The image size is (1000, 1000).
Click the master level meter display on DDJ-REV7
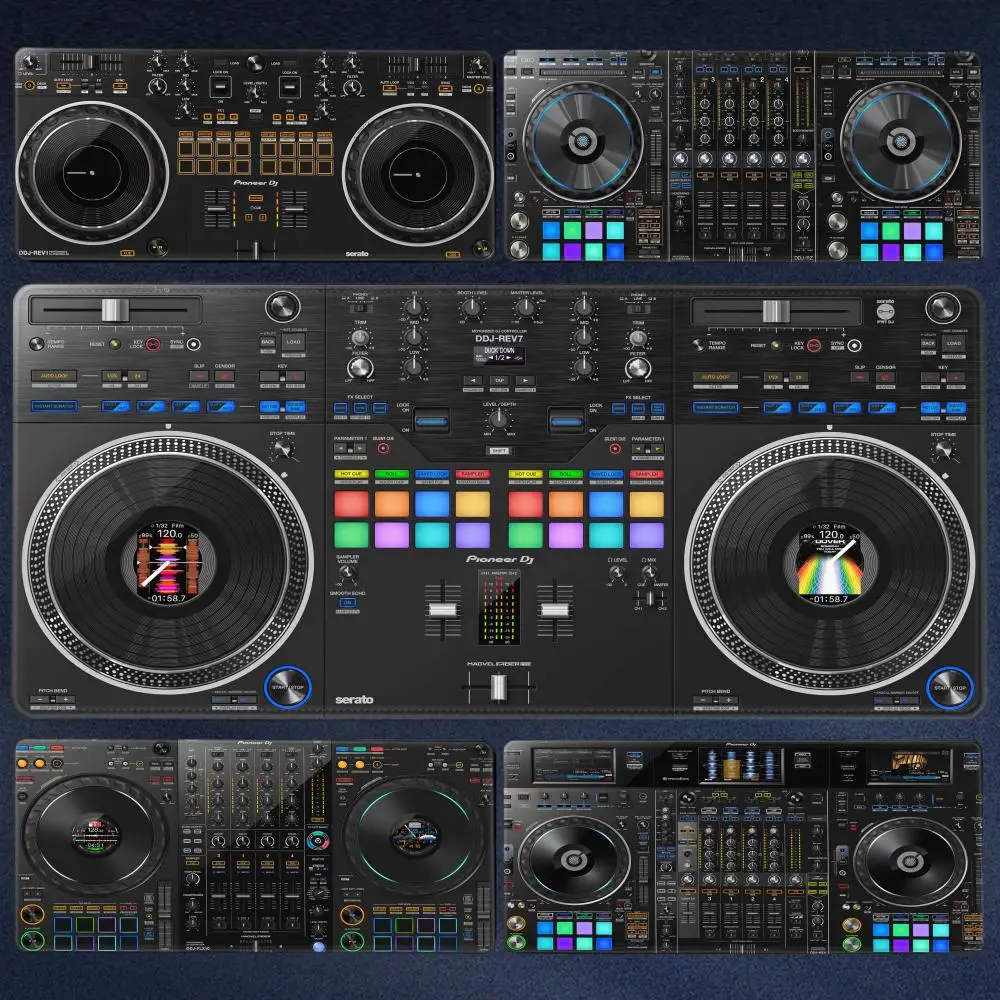(x=499, y=607)
